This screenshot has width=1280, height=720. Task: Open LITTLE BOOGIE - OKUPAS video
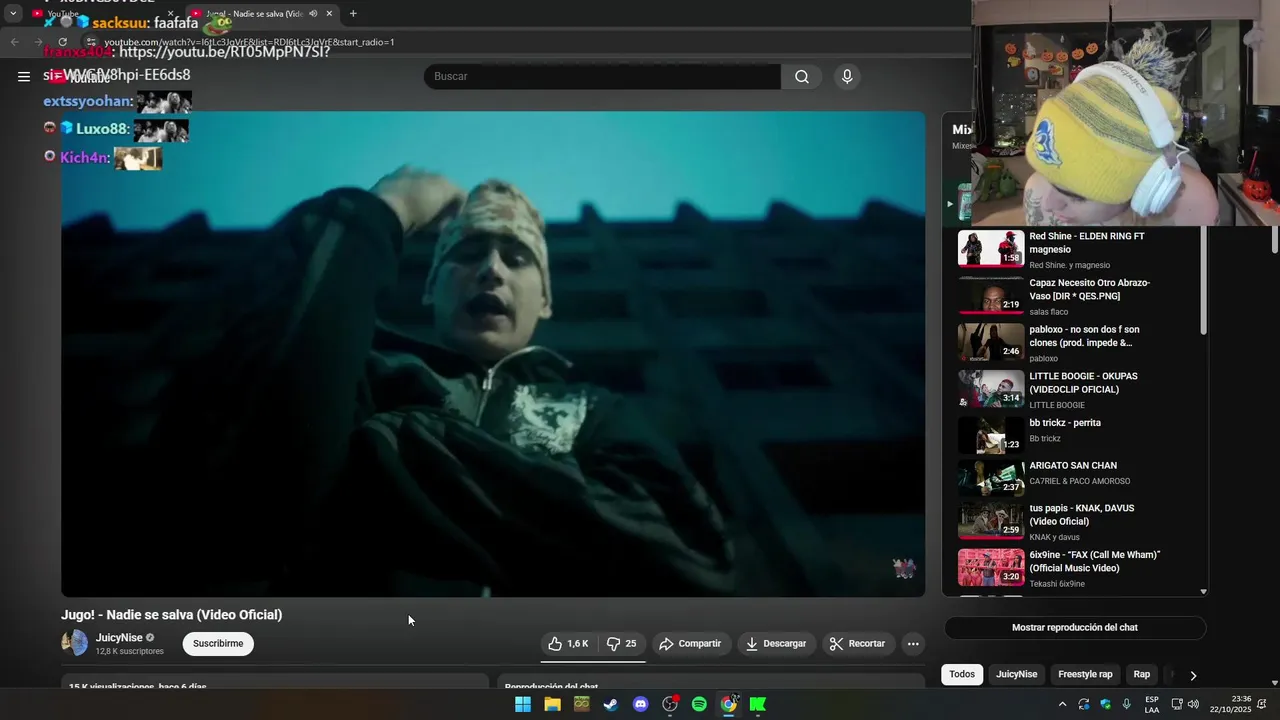pyautogui.click(x=1083, y=383)
